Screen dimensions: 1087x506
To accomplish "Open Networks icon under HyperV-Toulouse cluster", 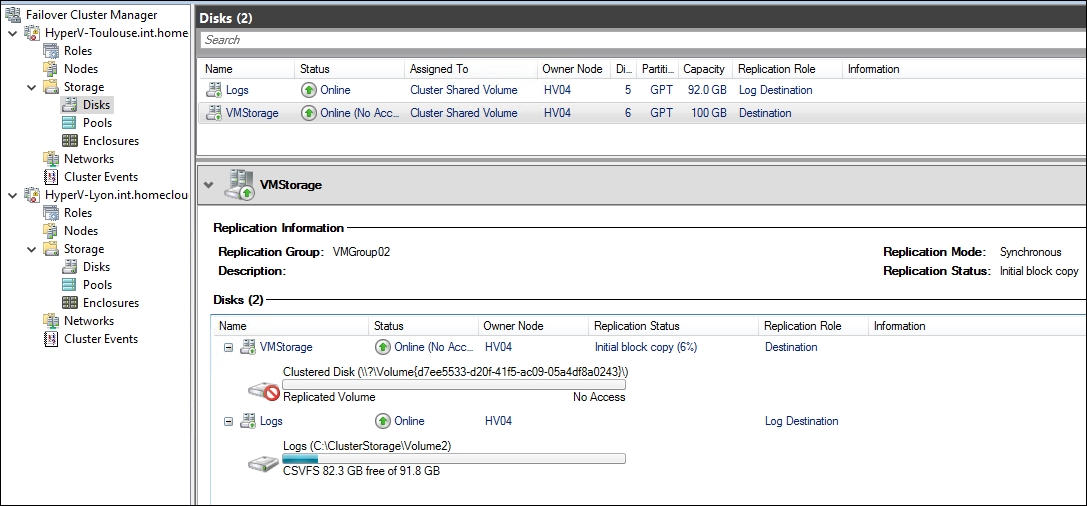I will (51, 159).
